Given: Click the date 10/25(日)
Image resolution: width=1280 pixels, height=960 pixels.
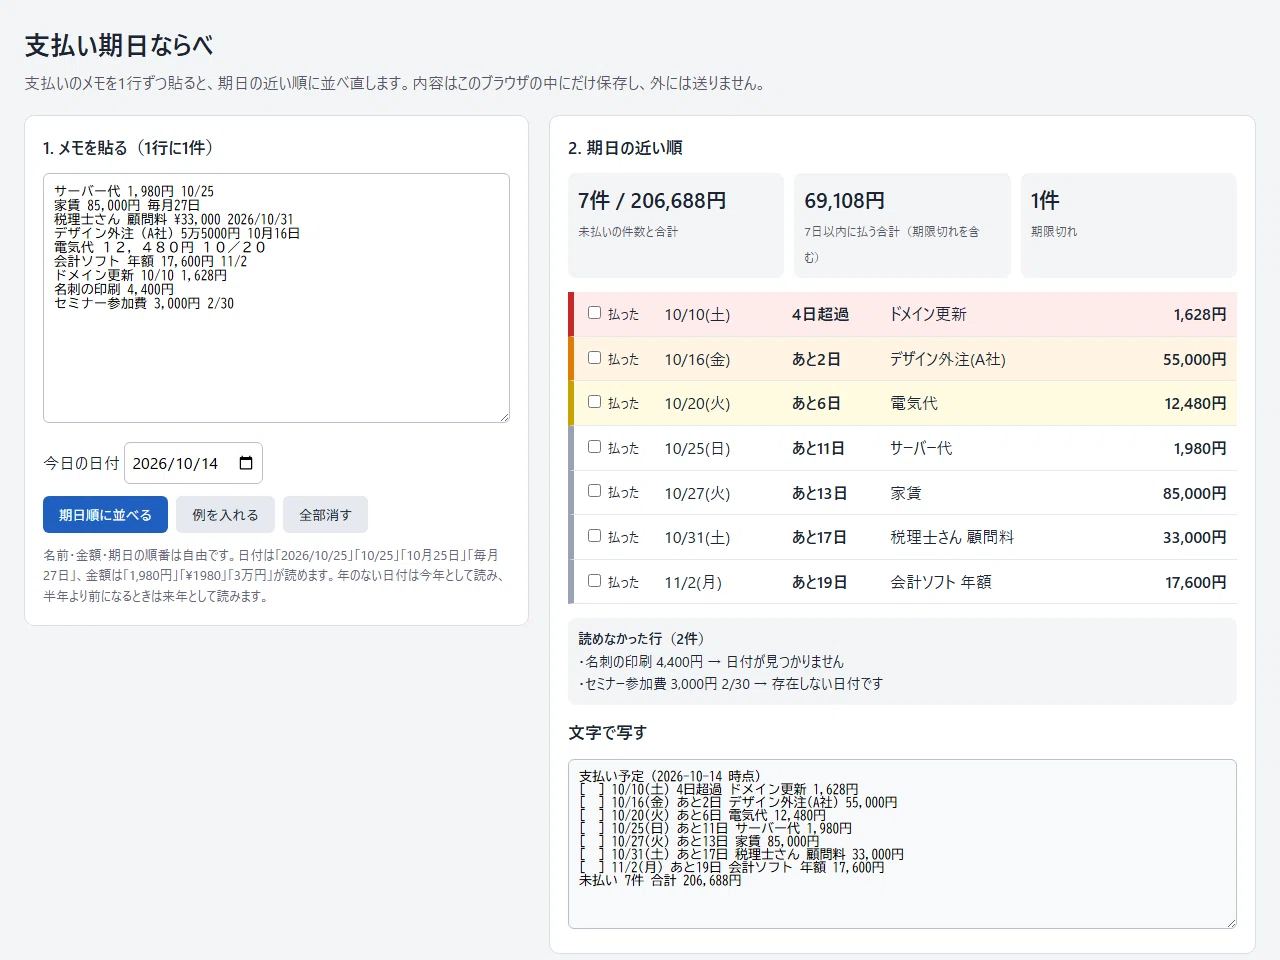Looking at the screenshot, I should (x=697, y=448).
